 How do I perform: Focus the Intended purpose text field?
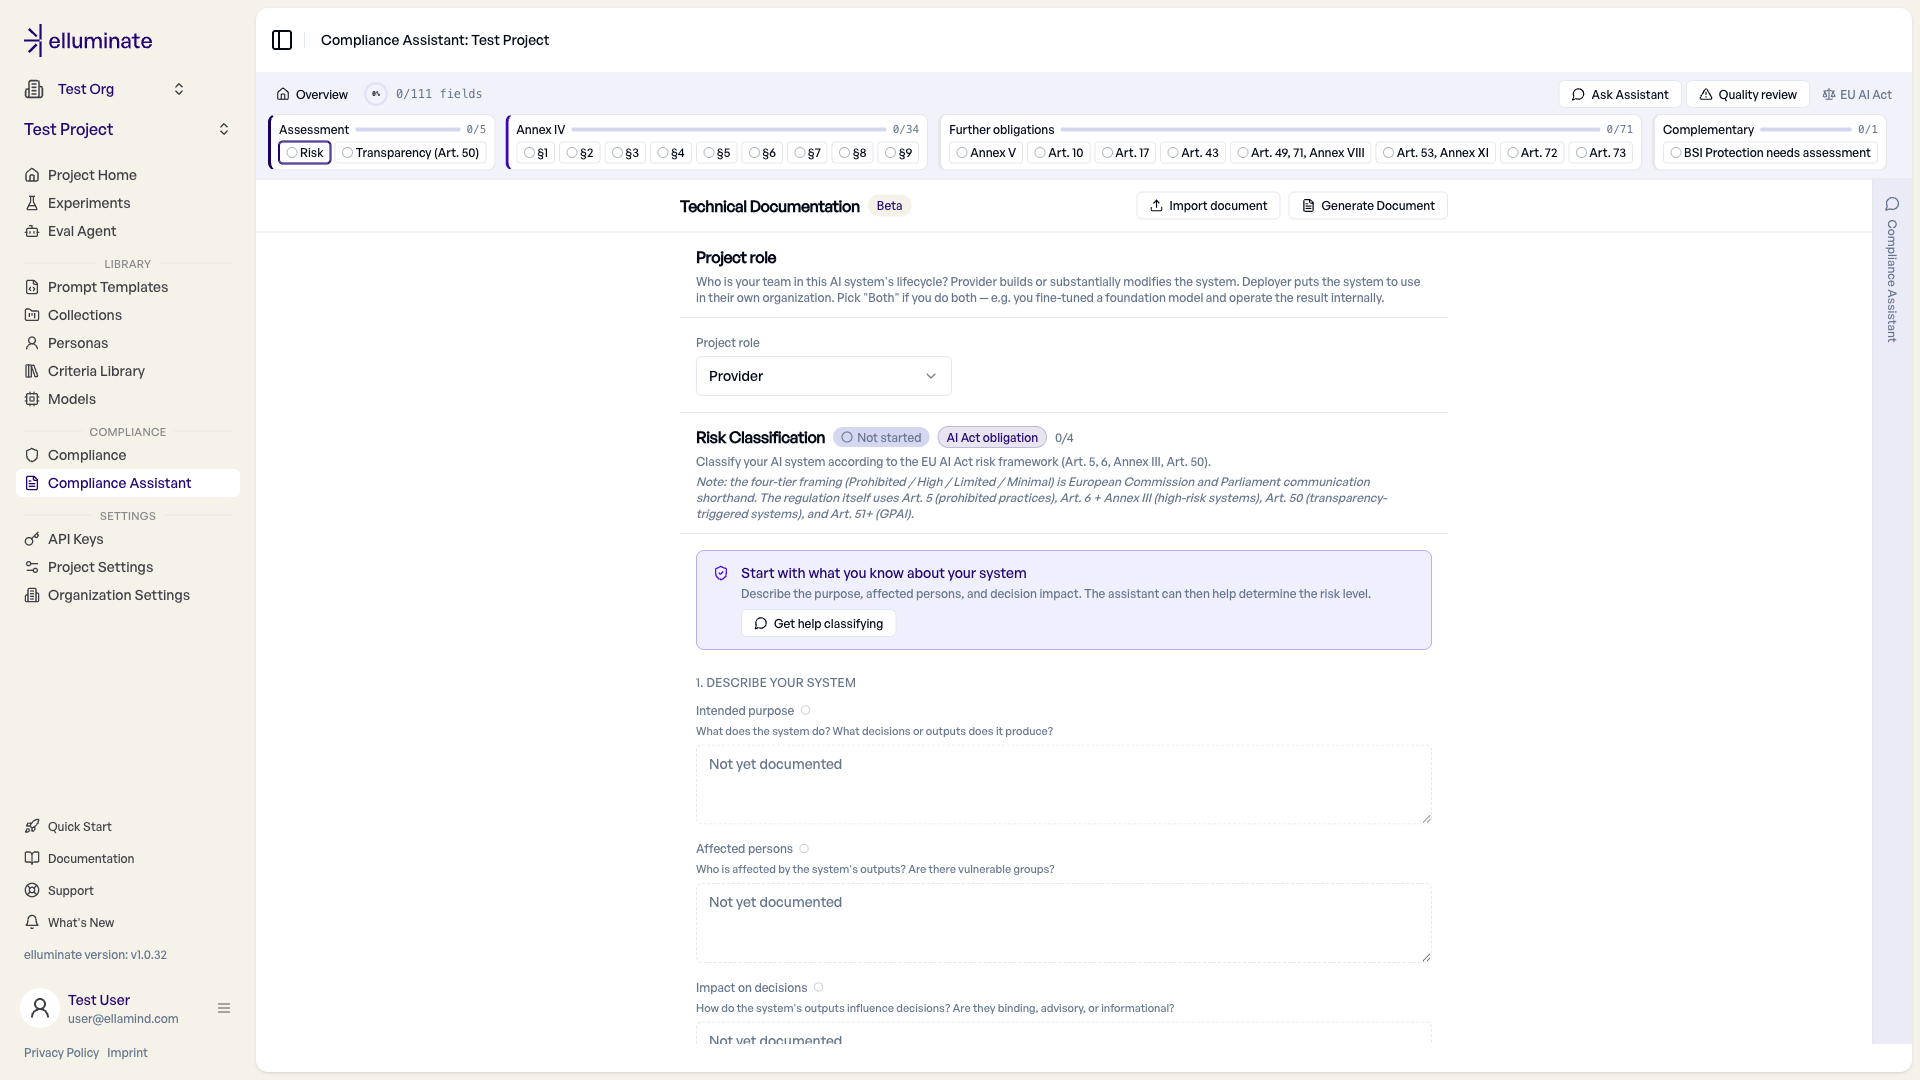(x=1064, y=785)
